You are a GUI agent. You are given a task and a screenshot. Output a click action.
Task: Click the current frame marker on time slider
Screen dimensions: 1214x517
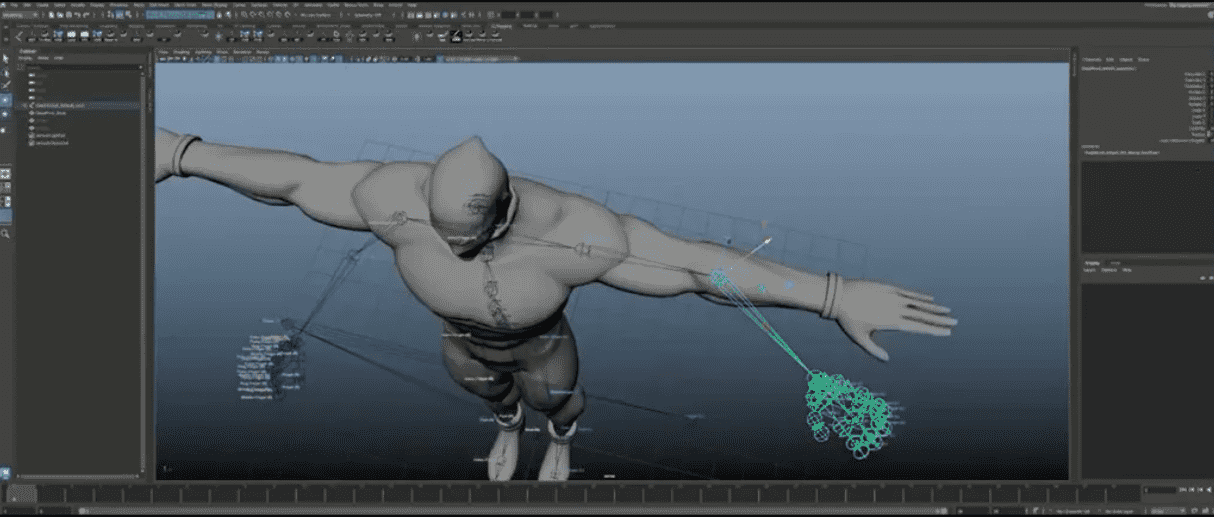pos(21,493)
